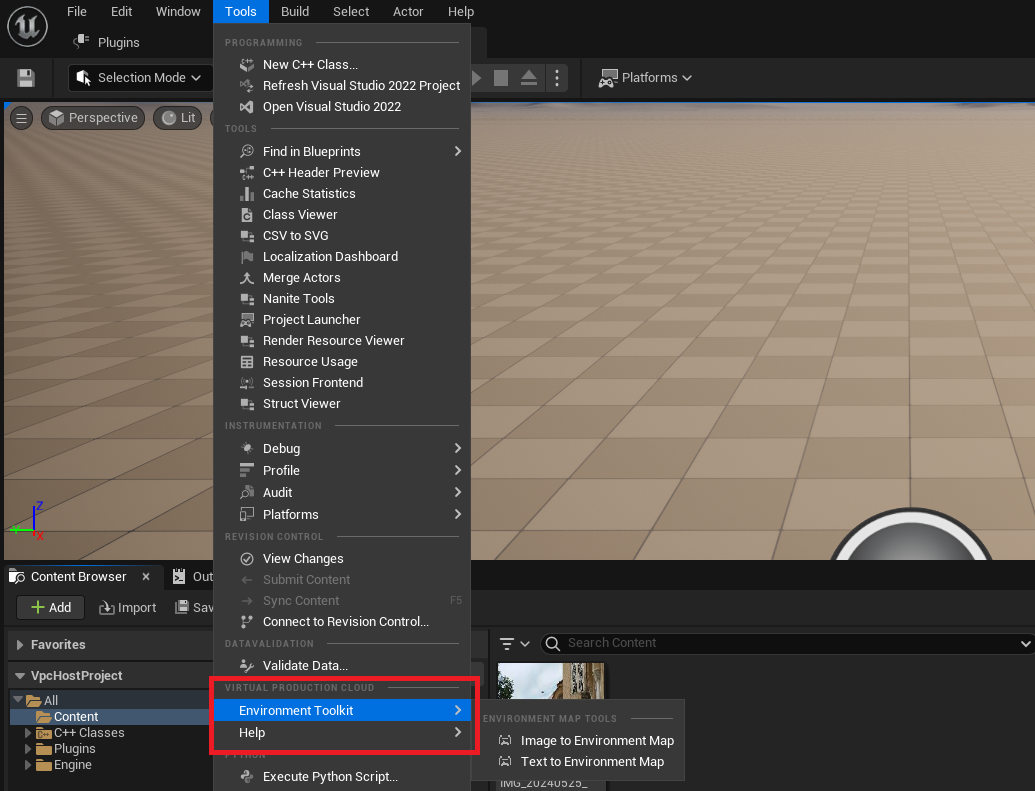Toggle the Perspective viewport button

point(93,118)
